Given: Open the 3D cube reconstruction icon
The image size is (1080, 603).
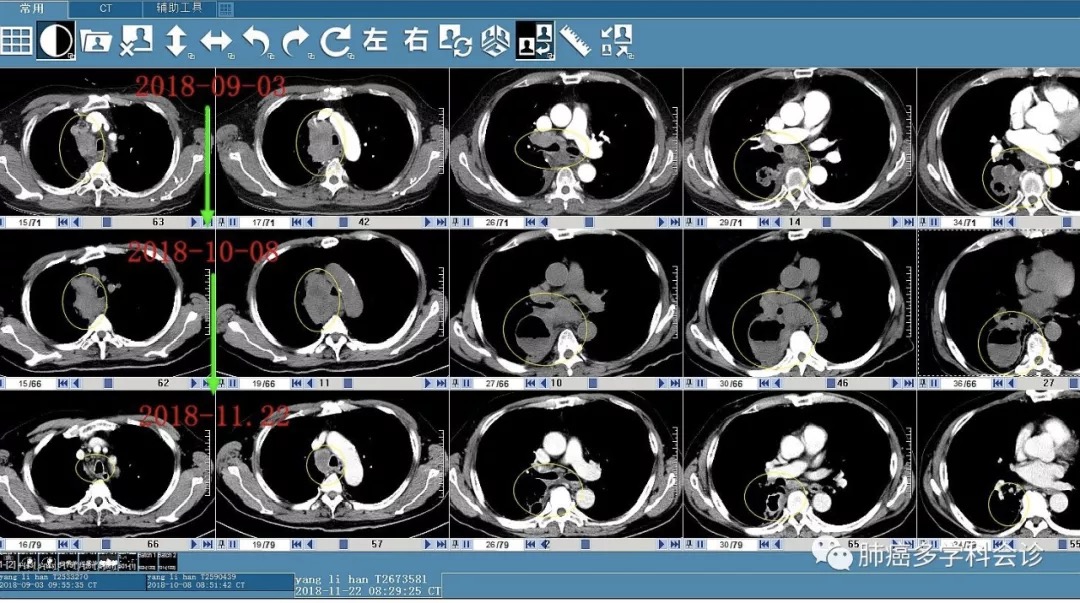Looking at the screenshot, I should 495,41.
